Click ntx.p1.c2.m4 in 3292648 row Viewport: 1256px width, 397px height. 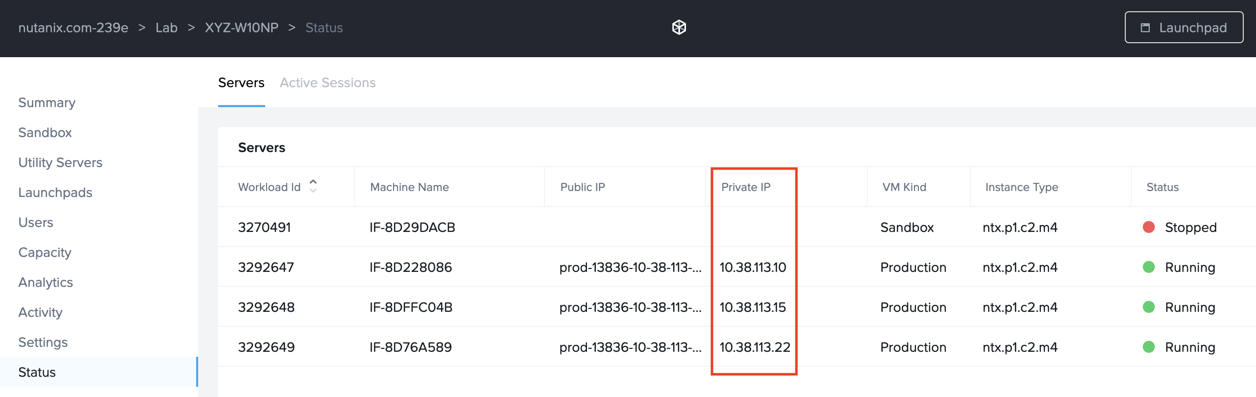pos(1020,307)
